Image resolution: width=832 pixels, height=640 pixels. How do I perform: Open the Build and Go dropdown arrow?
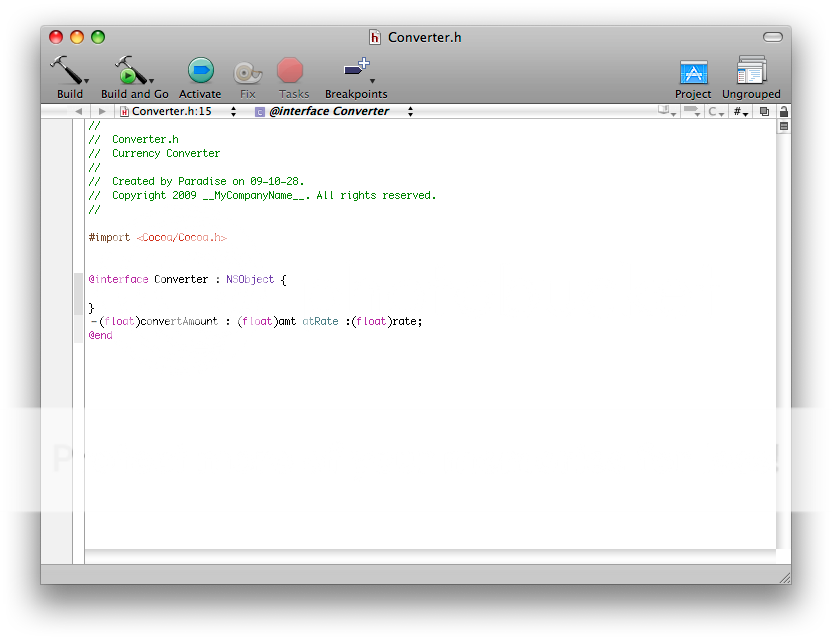[x=152, y=81]
